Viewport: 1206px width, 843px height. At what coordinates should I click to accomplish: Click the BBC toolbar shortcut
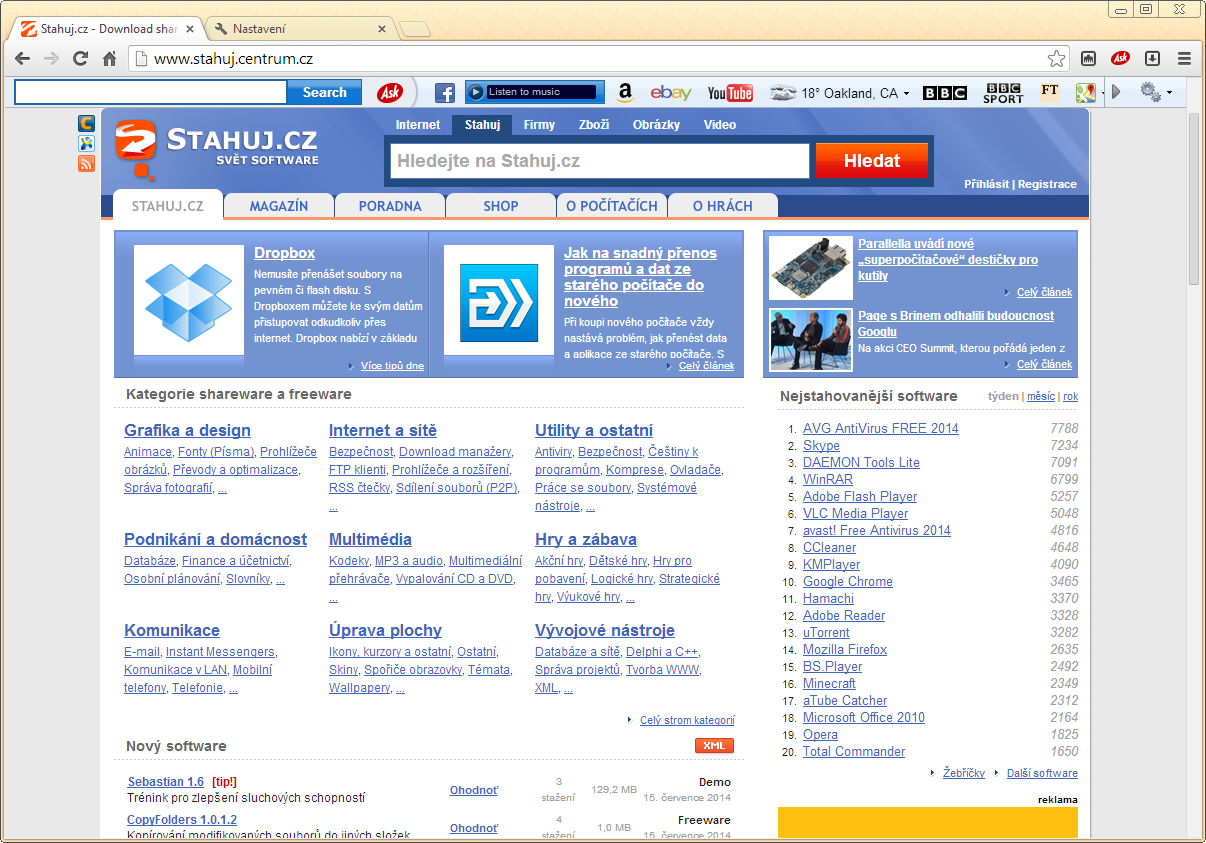pos(945,93)
